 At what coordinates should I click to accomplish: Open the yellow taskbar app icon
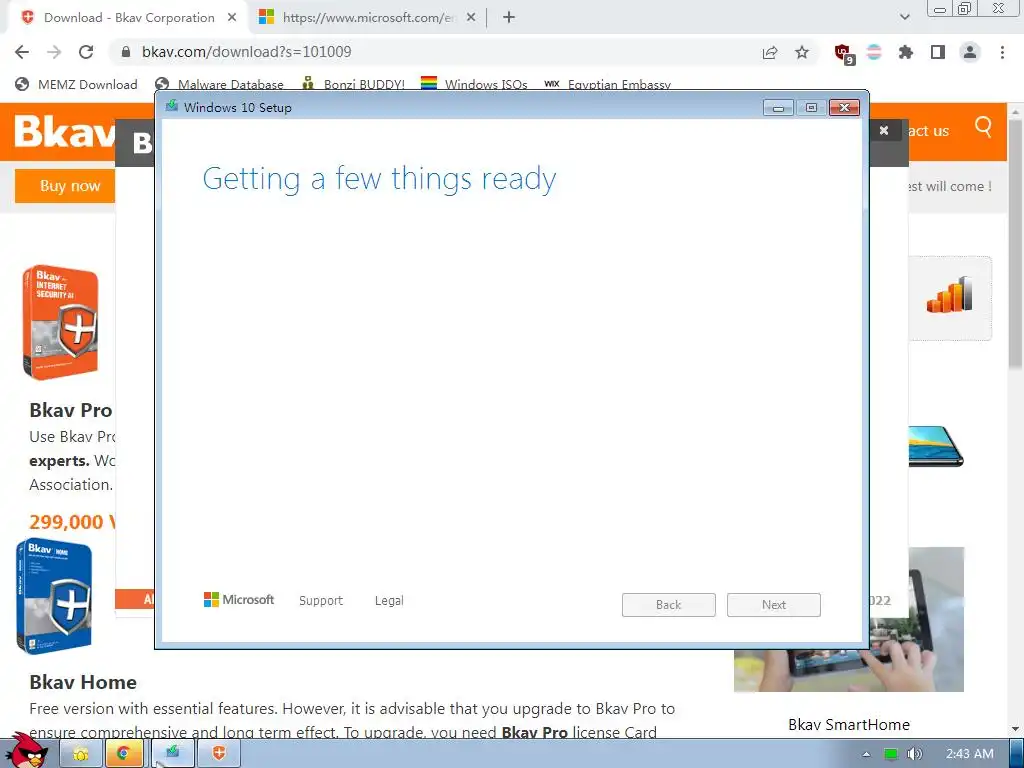pyautogui.click(x=81, y=754)
